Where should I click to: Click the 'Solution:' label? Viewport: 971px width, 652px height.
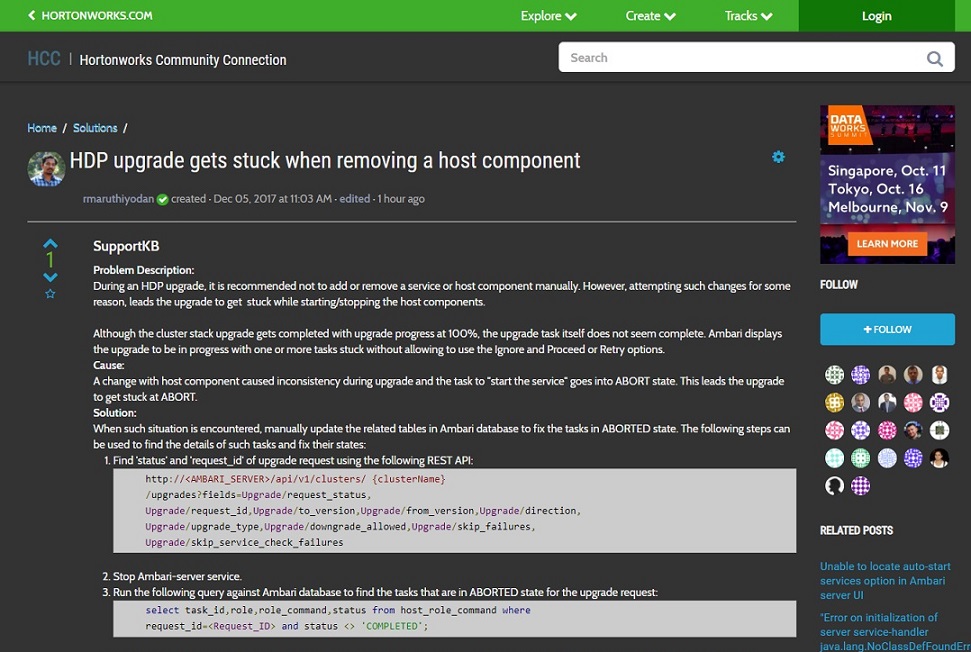point(115,412)
